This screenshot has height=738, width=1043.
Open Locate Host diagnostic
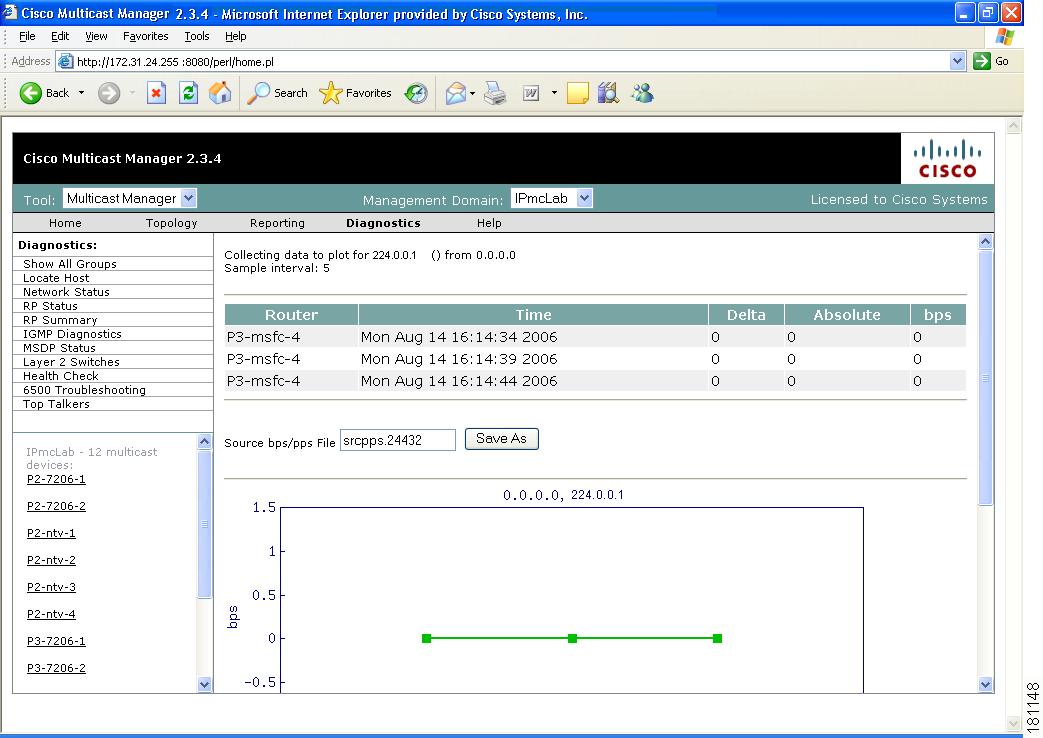[x=56, y=278]
